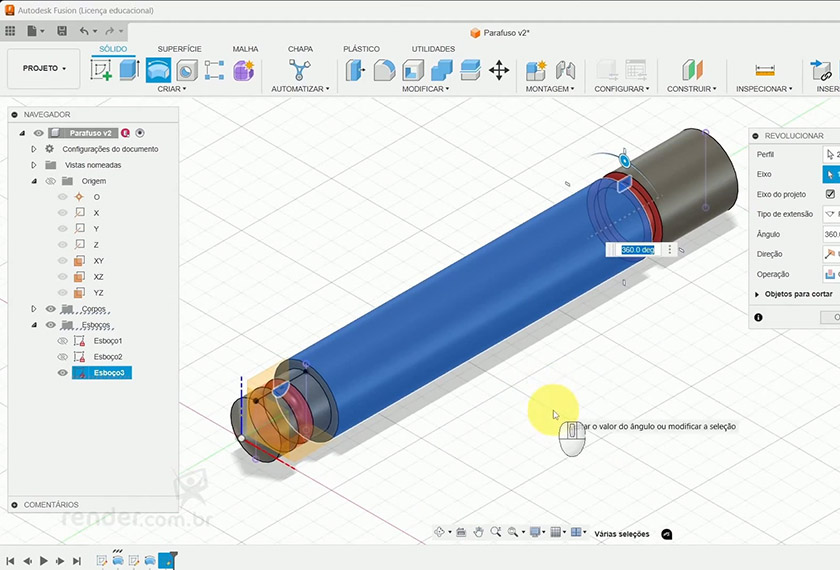Select Esboço2 in the browser
Viewport: 840px width, 570px height.
[x=108, y=357]
